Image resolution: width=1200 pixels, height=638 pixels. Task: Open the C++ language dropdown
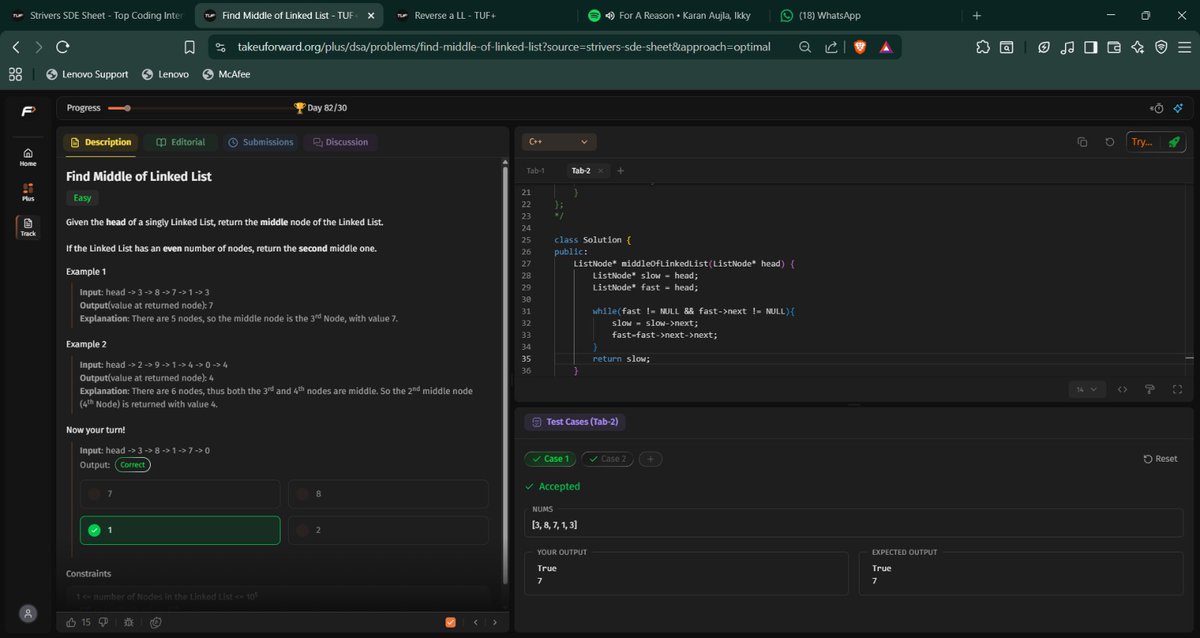[x=559, y=142]
